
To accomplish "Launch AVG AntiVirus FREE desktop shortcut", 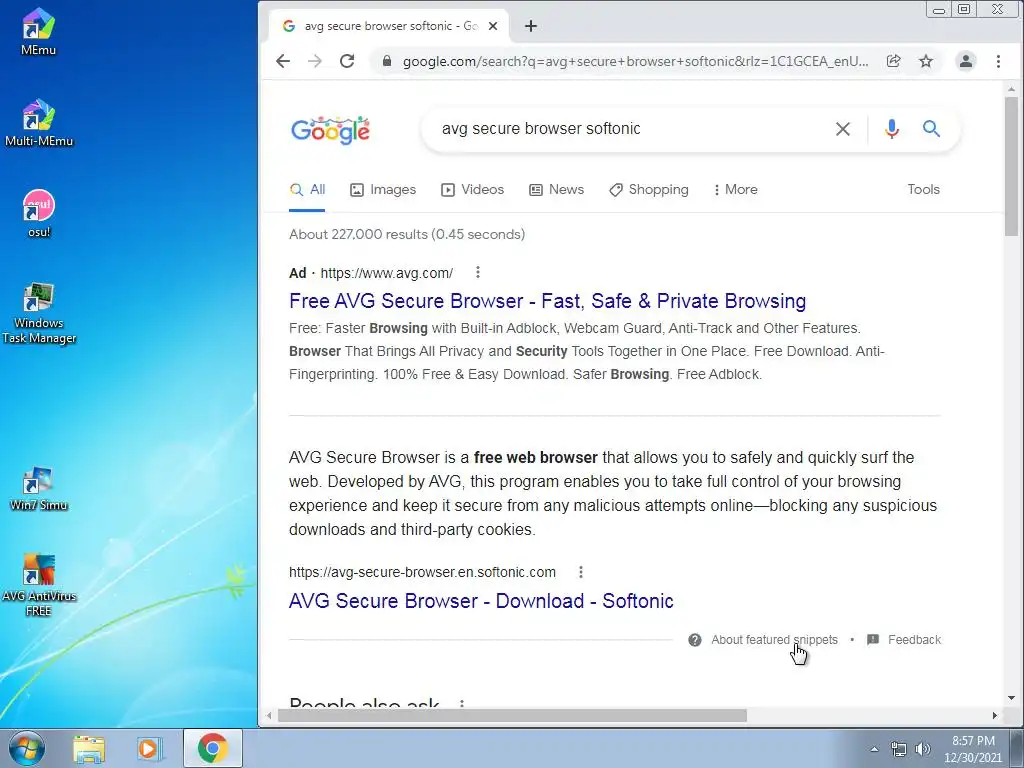I will point(39,585).
